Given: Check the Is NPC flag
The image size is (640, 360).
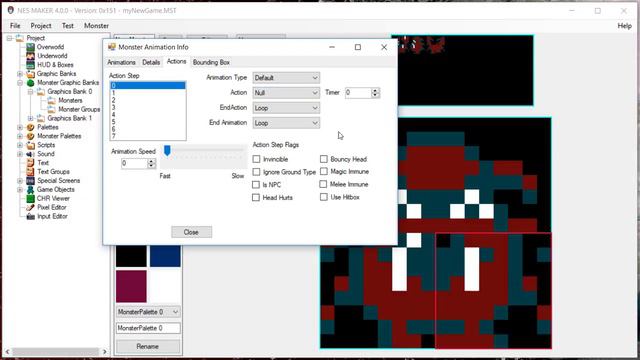Looking at the screenshot, I should [256, 184].
